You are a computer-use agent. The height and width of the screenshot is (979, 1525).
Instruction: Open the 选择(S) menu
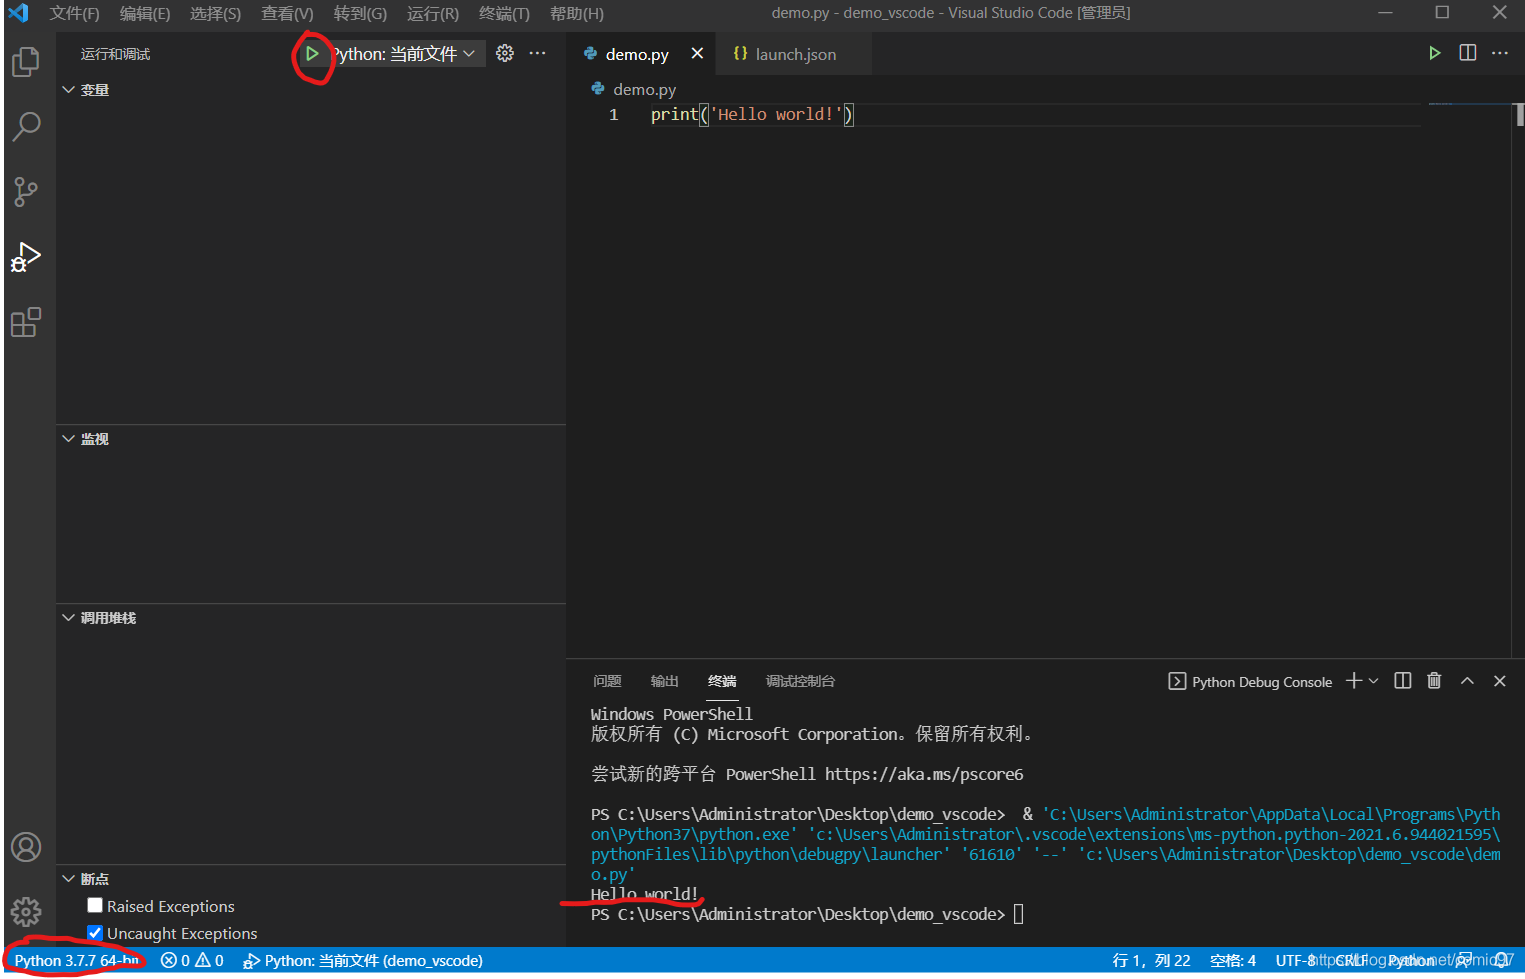click(x=215, y=14)
